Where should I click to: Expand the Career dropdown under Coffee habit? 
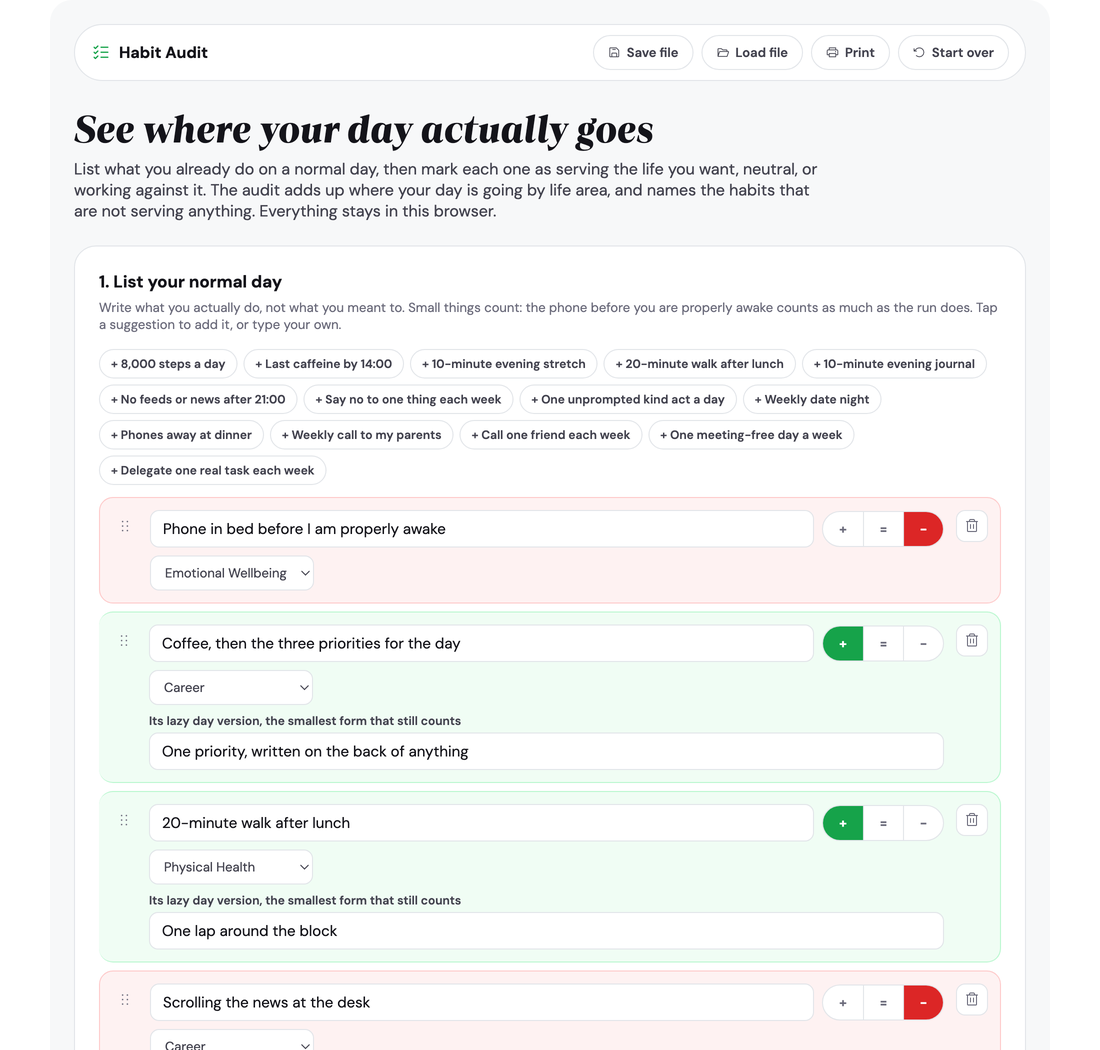pyautogui.click(x=231, y=687)
